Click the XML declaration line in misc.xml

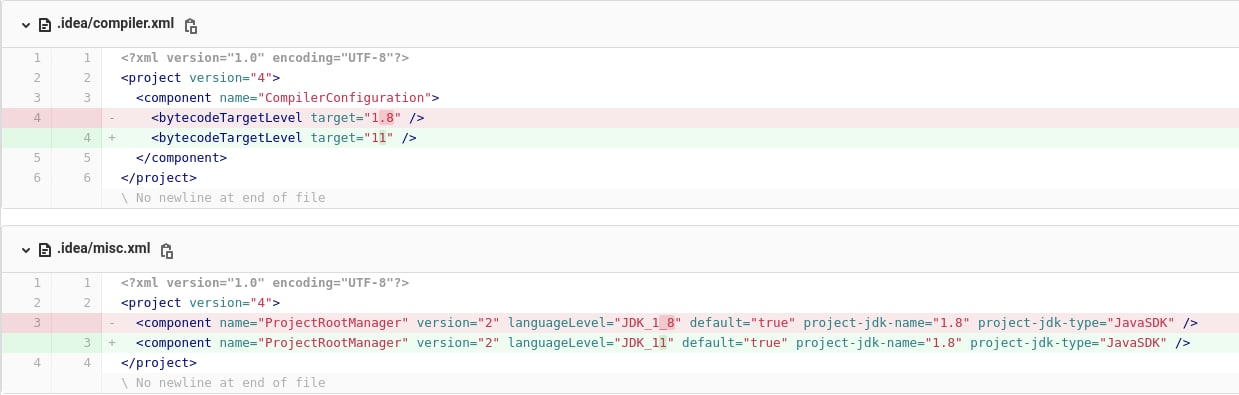click(670, 283)
